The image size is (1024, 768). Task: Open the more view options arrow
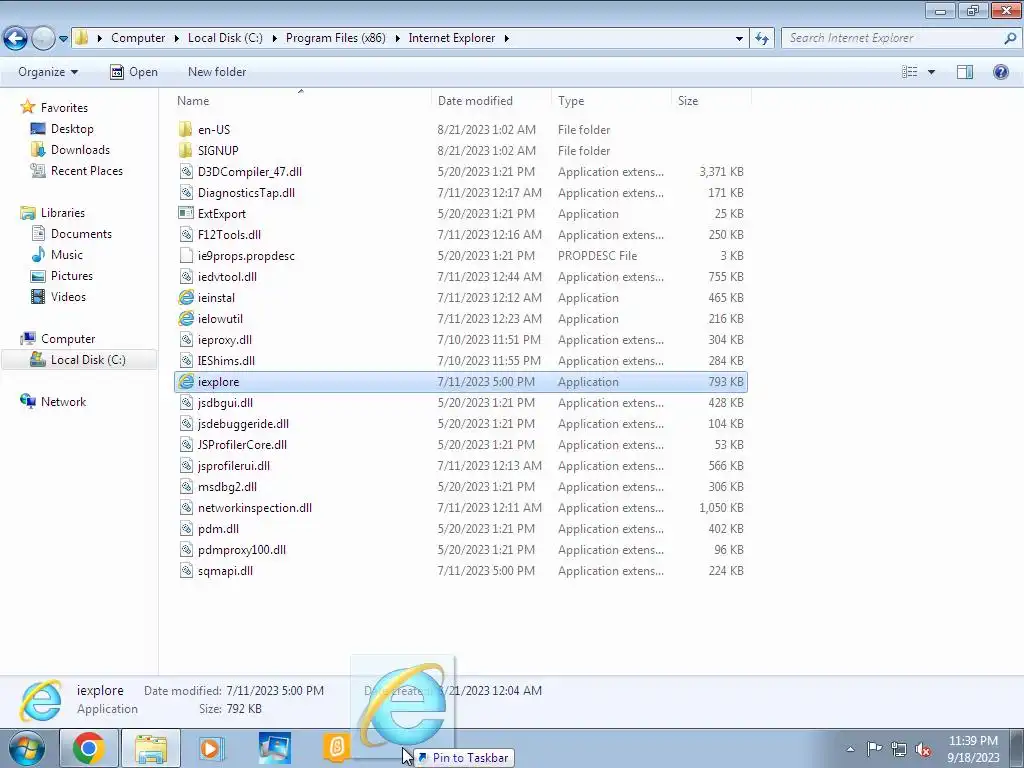931,72
